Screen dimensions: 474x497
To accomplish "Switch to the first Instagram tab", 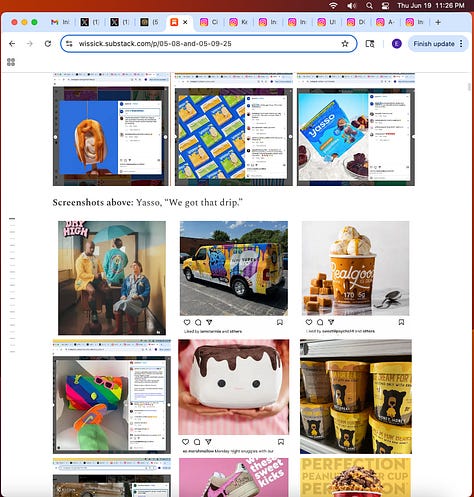I will [x=209, y=22].
